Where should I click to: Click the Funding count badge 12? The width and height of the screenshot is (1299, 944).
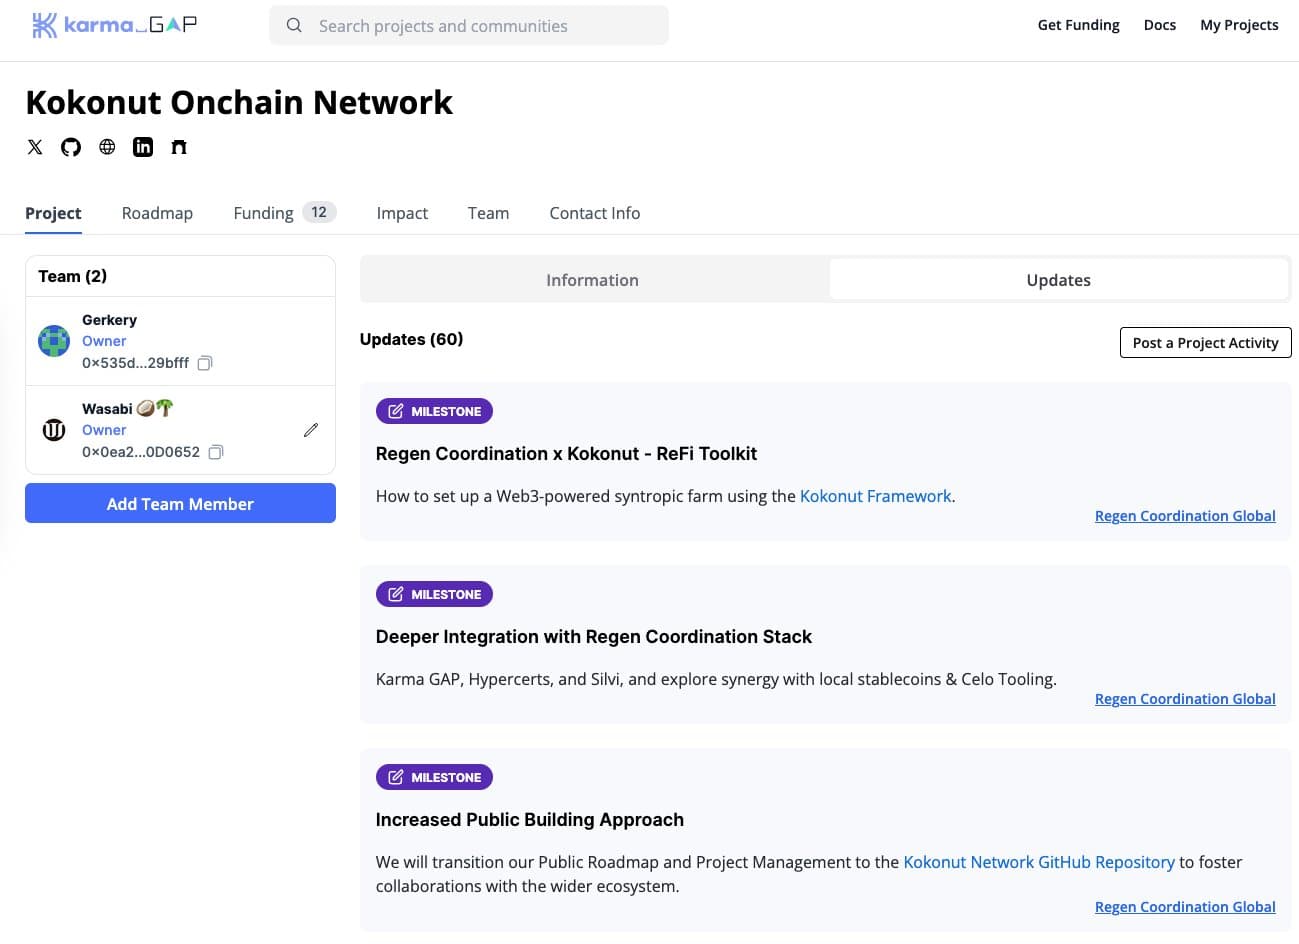[319, 212]
